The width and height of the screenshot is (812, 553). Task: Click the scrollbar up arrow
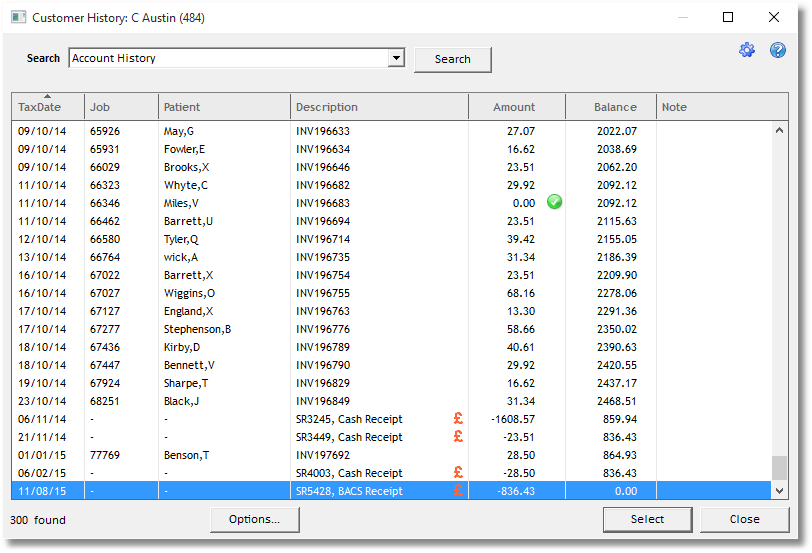[x=779, y=130]
